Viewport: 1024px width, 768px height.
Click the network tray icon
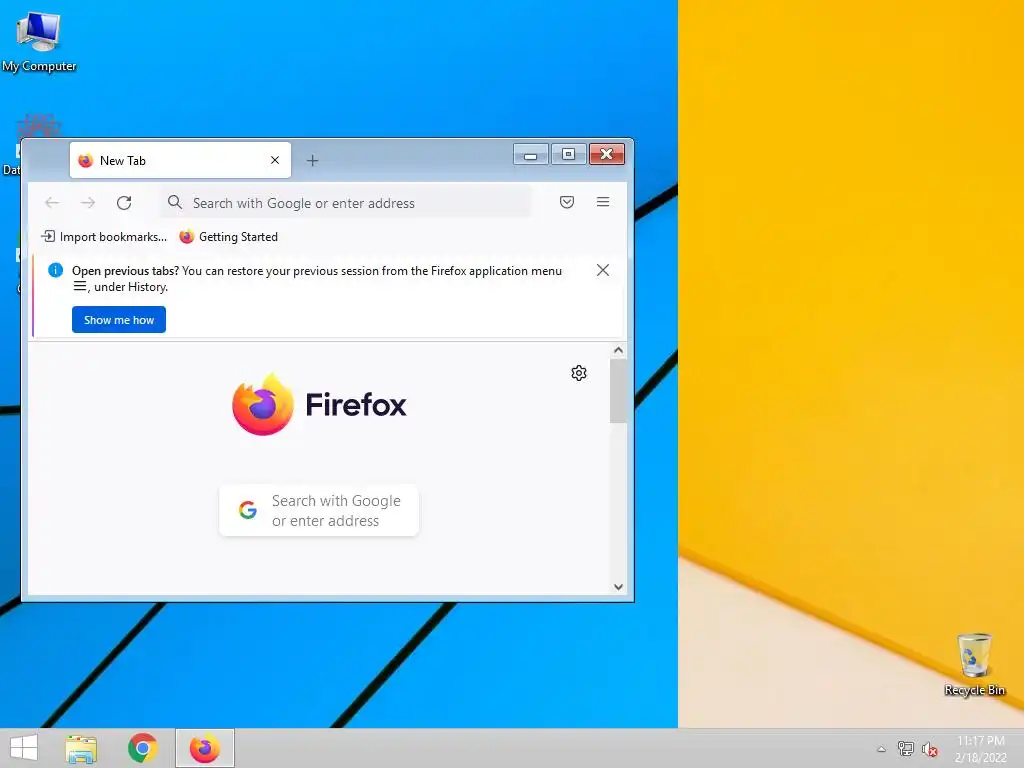pyautogui.click(x=906, y=748)
